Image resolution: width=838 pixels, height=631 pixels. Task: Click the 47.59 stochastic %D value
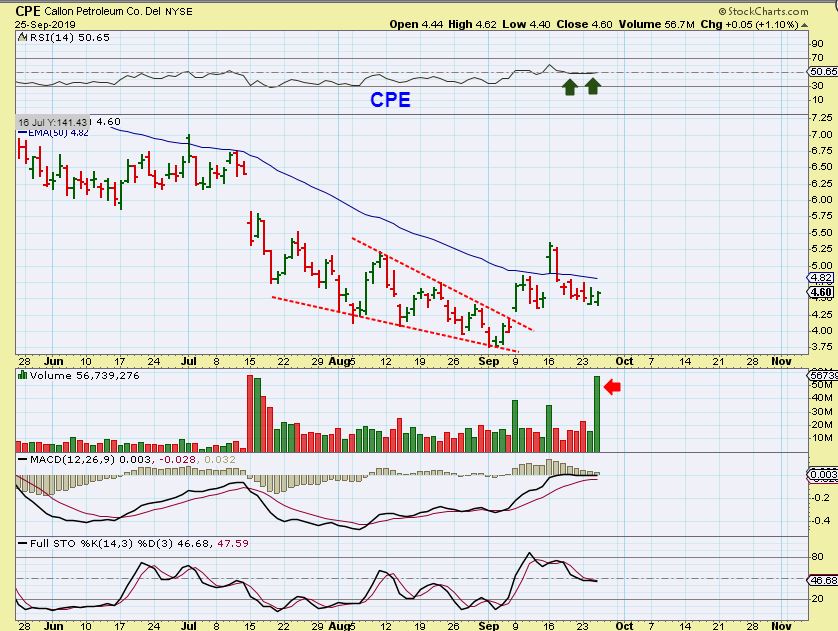click(x=232, y=543)
